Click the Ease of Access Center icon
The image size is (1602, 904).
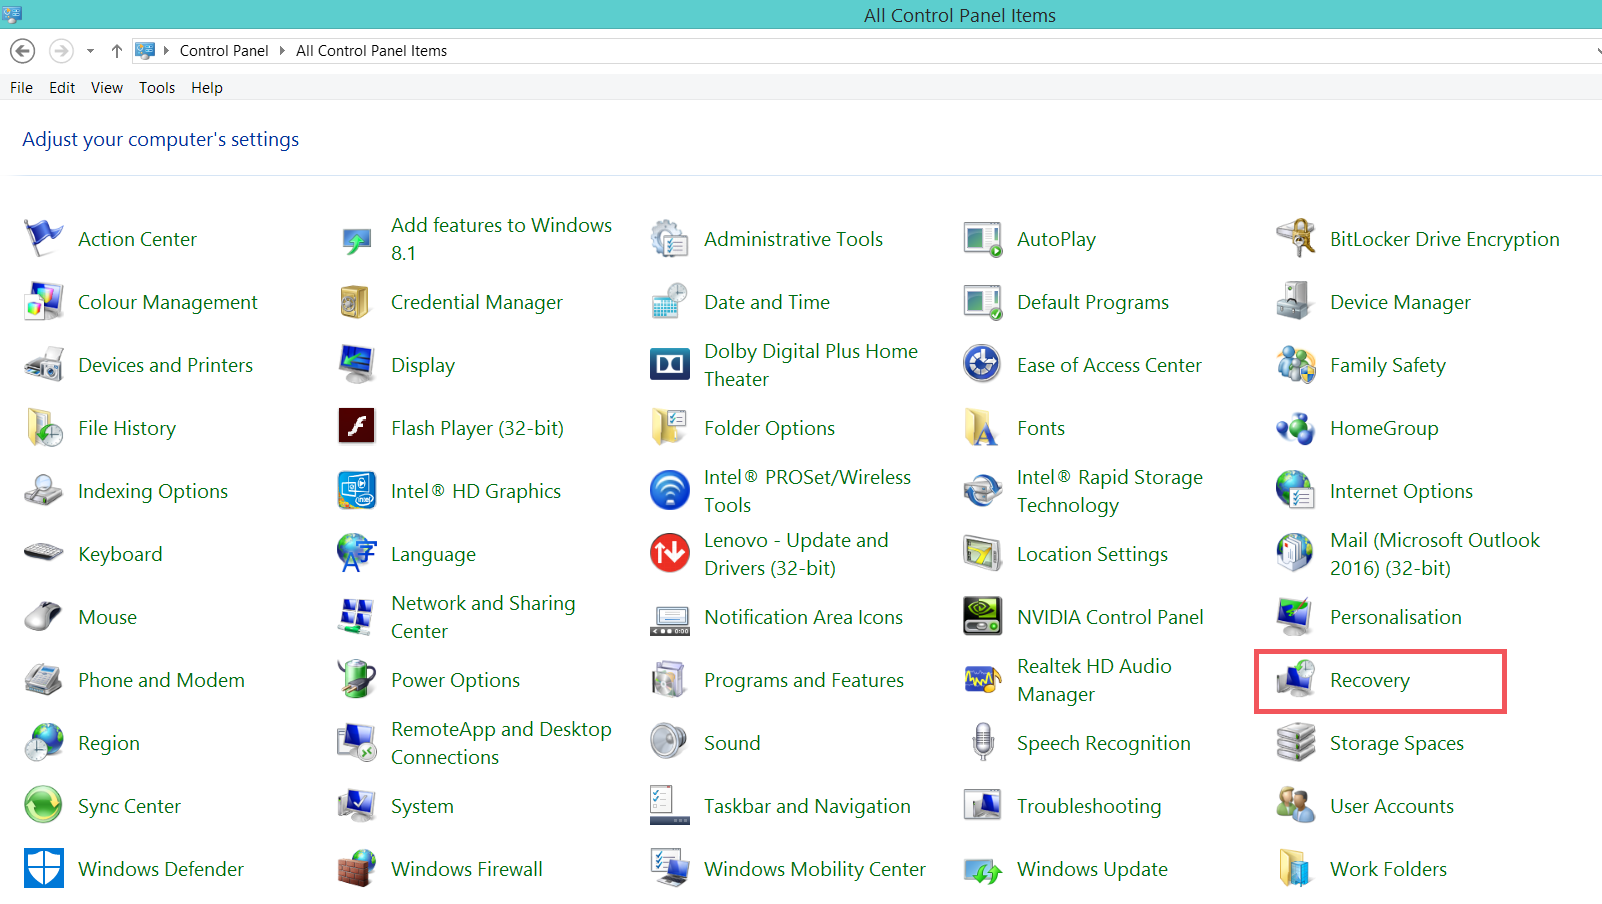(982, 365)
